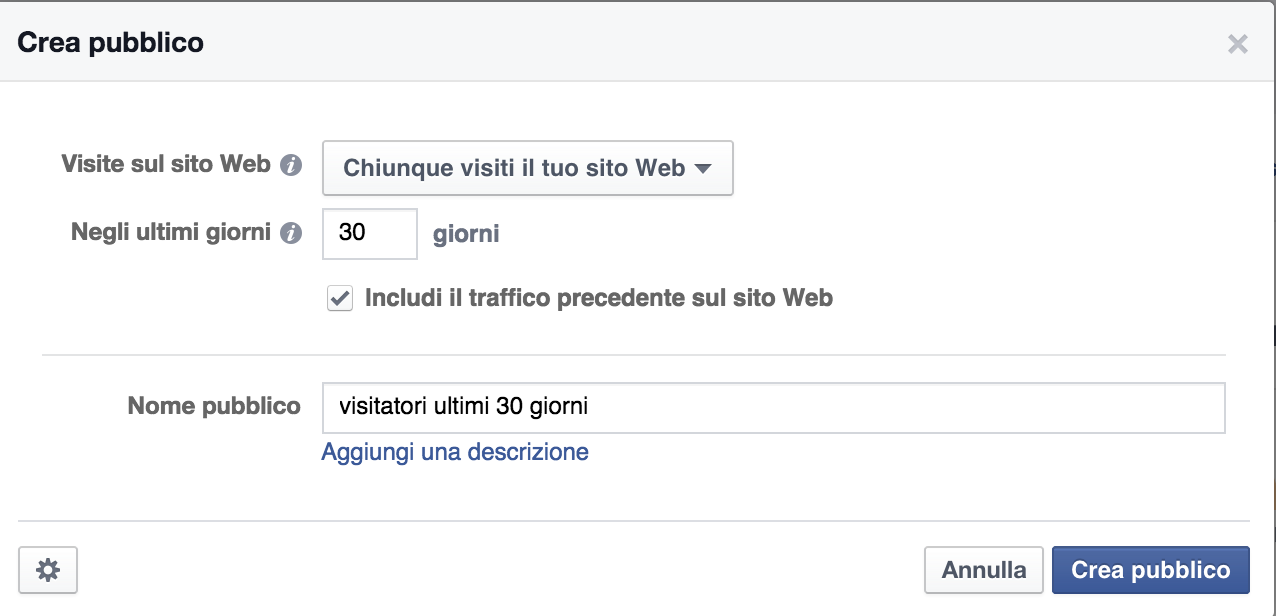Image resolution: width=1276 pixels, height=616 pixels.
Task: Click the dropdown arrow triangle after sito Web
Action: pos(703,168)
